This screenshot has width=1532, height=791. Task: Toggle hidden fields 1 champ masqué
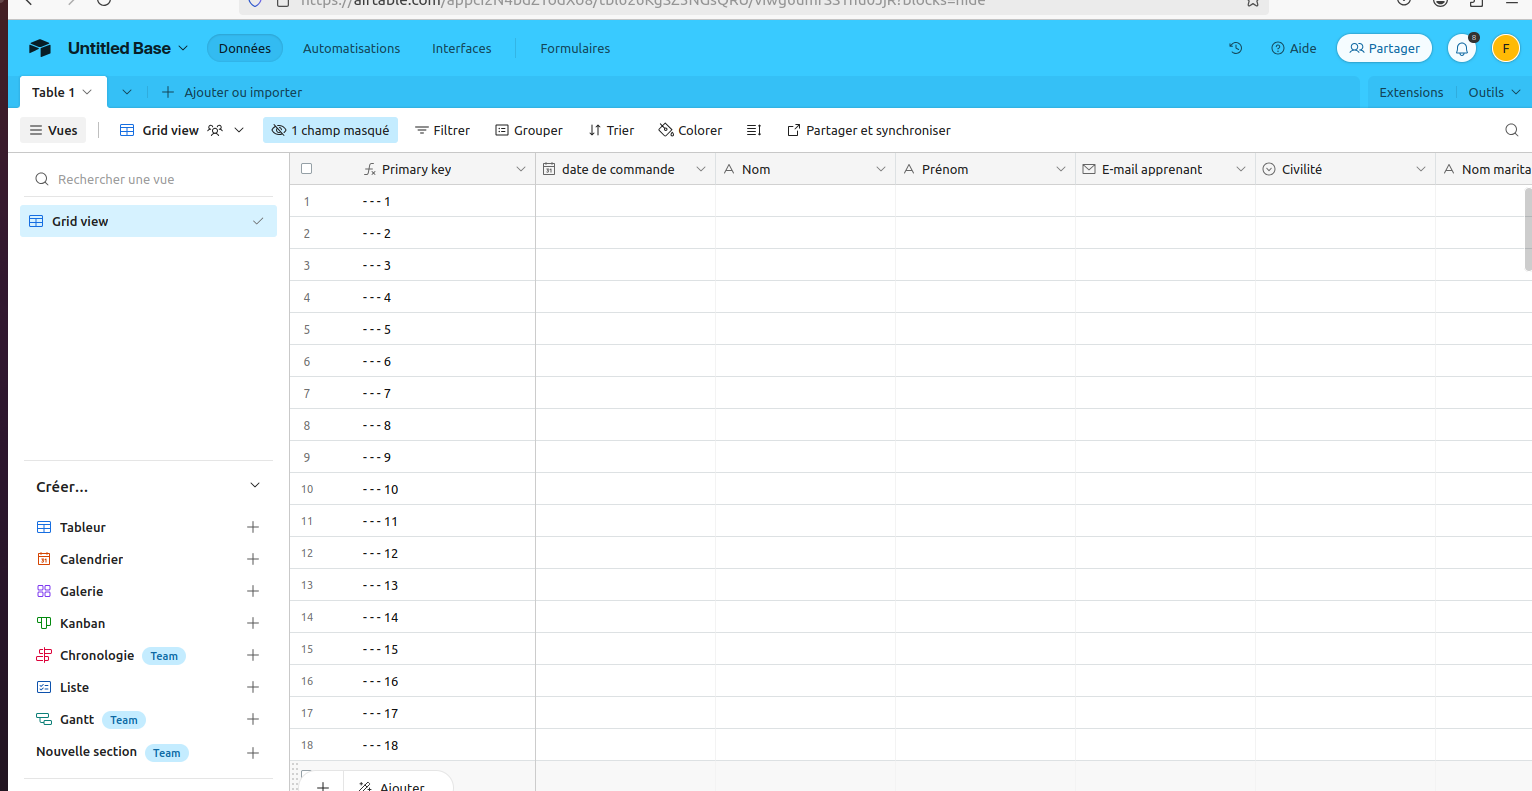click(x=331, y=130)
